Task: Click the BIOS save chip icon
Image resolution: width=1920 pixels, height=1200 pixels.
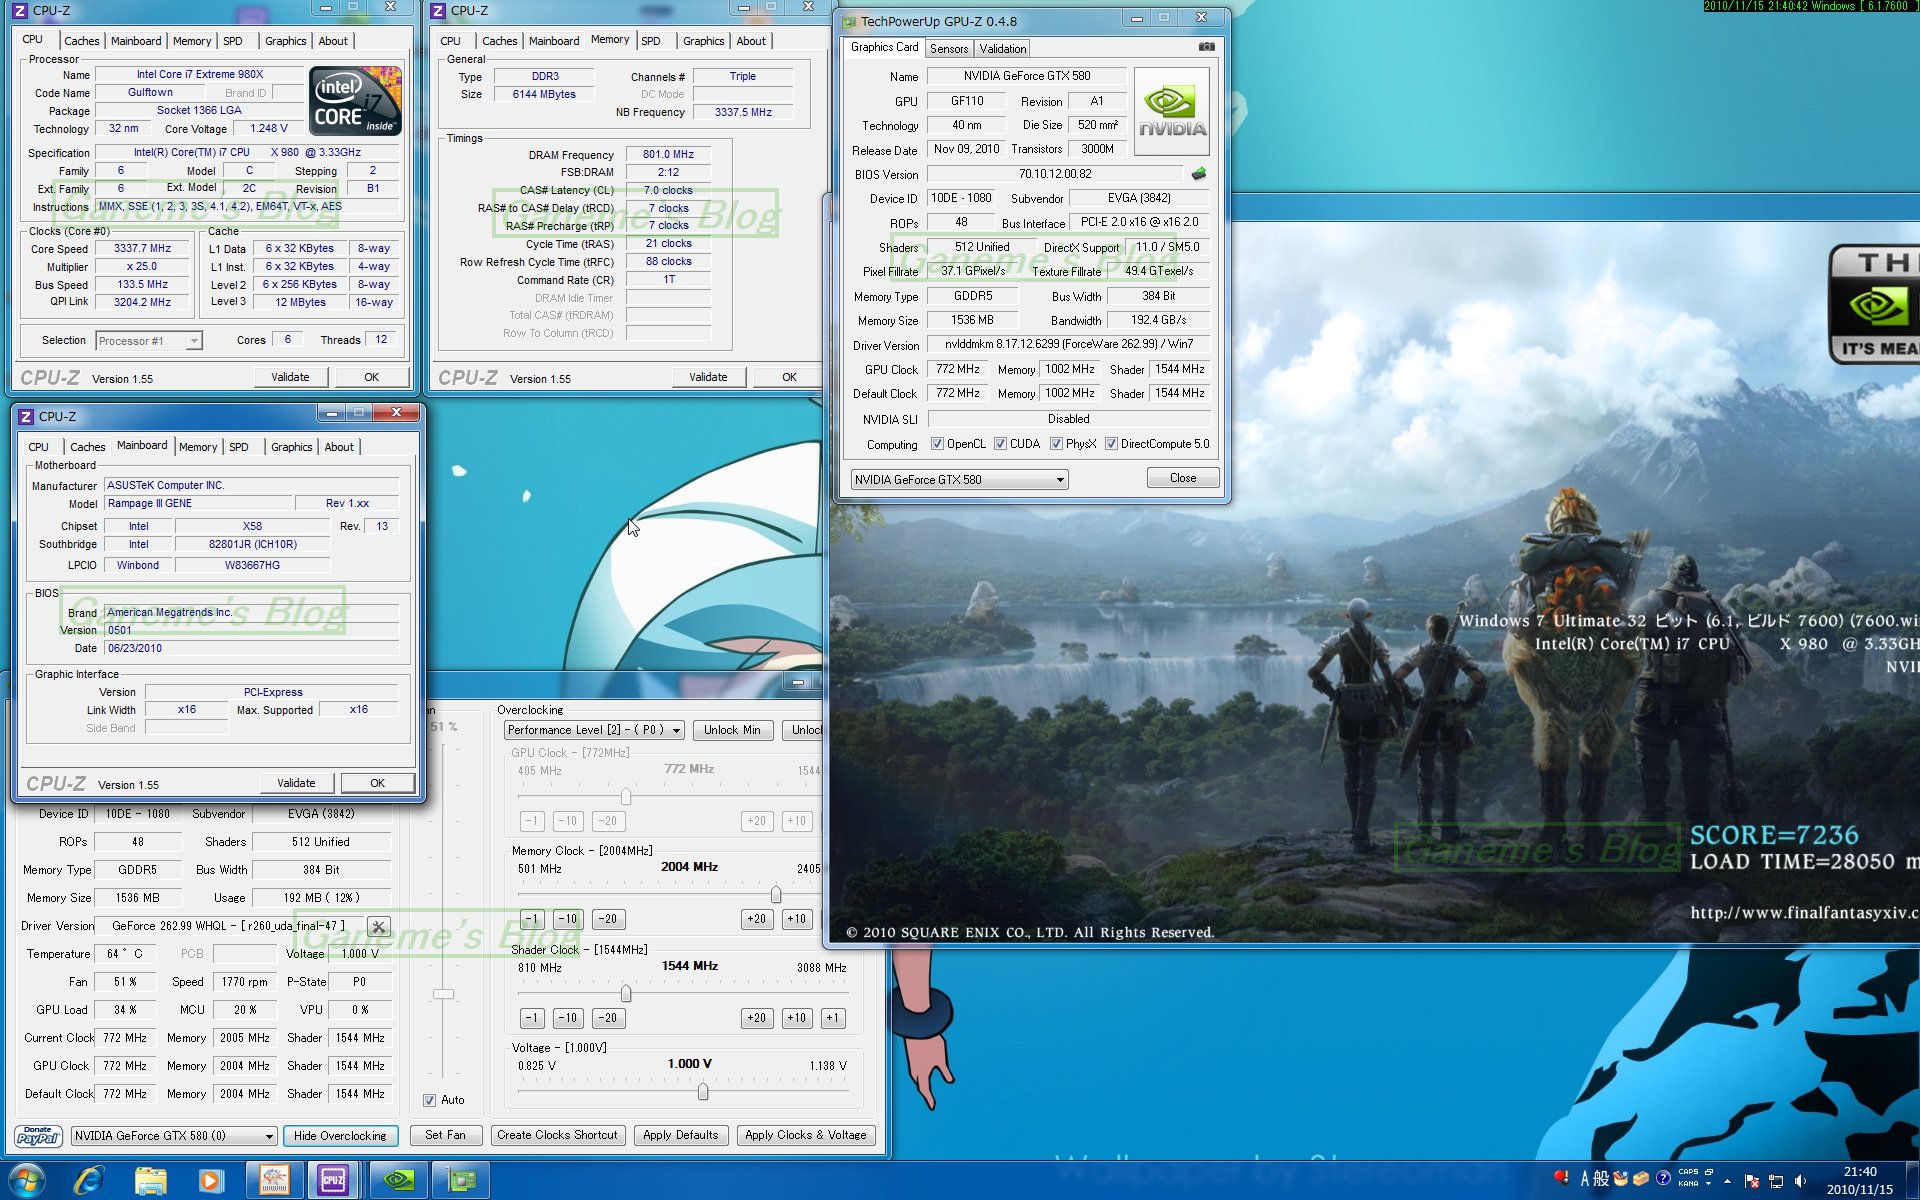Action: (1198, 174)
